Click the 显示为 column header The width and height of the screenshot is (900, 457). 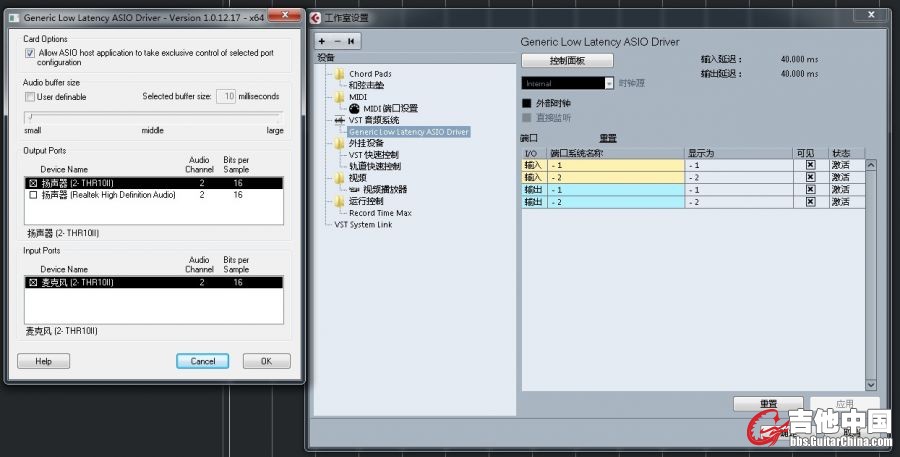(x=739, y=153)
